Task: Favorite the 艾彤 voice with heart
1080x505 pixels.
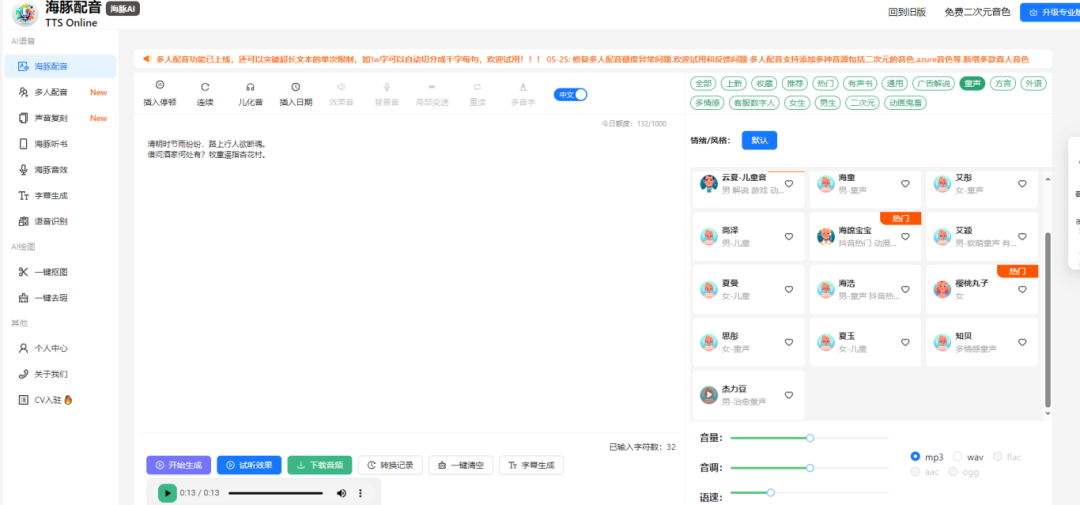Action: coord(1022,184)
